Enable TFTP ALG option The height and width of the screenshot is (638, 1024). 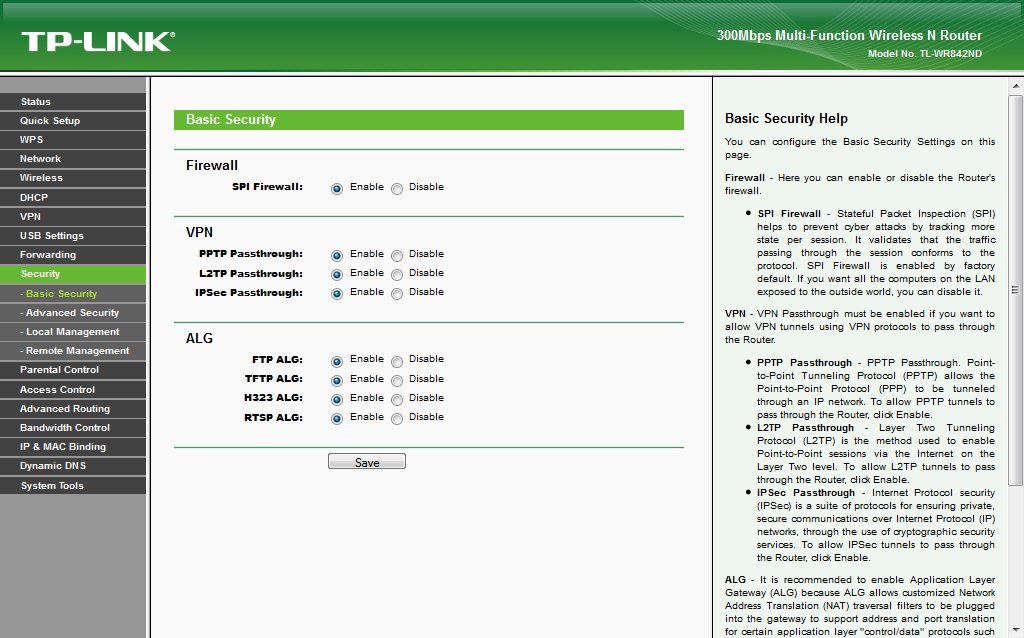pos(337,380)
